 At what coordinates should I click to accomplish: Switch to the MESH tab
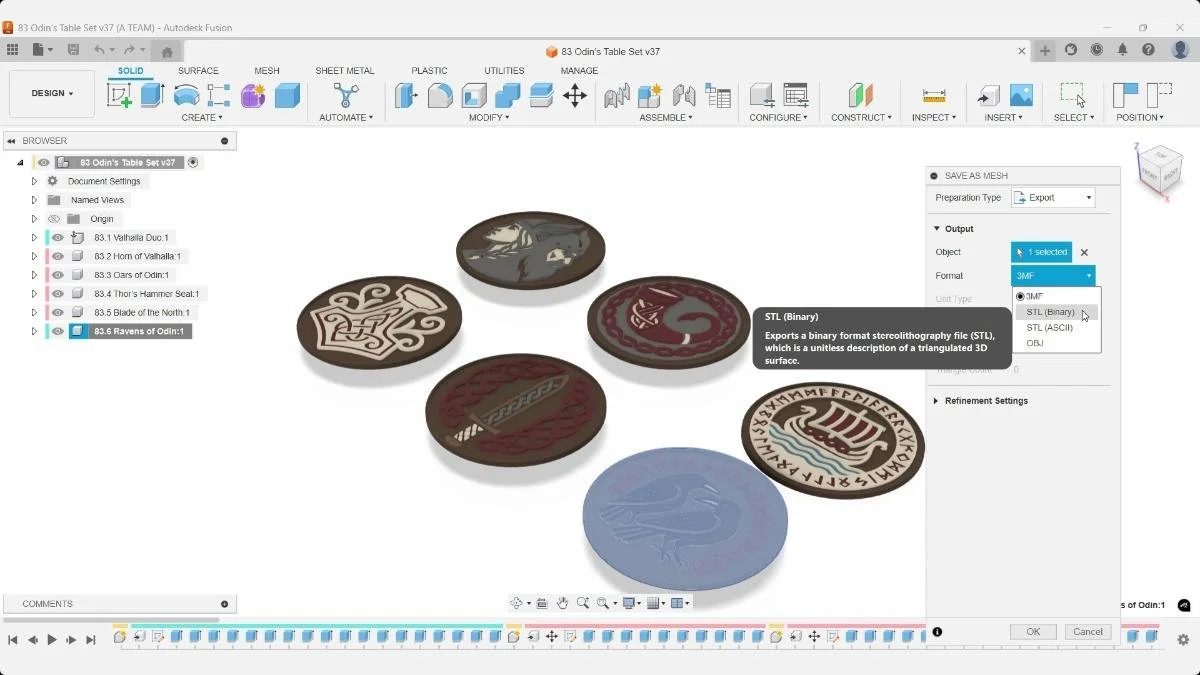coord(267,71)
